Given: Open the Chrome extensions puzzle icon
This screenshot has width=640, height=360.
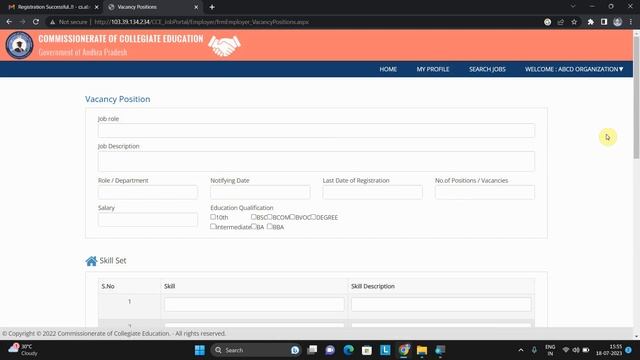Looking at the screenshot, I should (x=590, y=22).
